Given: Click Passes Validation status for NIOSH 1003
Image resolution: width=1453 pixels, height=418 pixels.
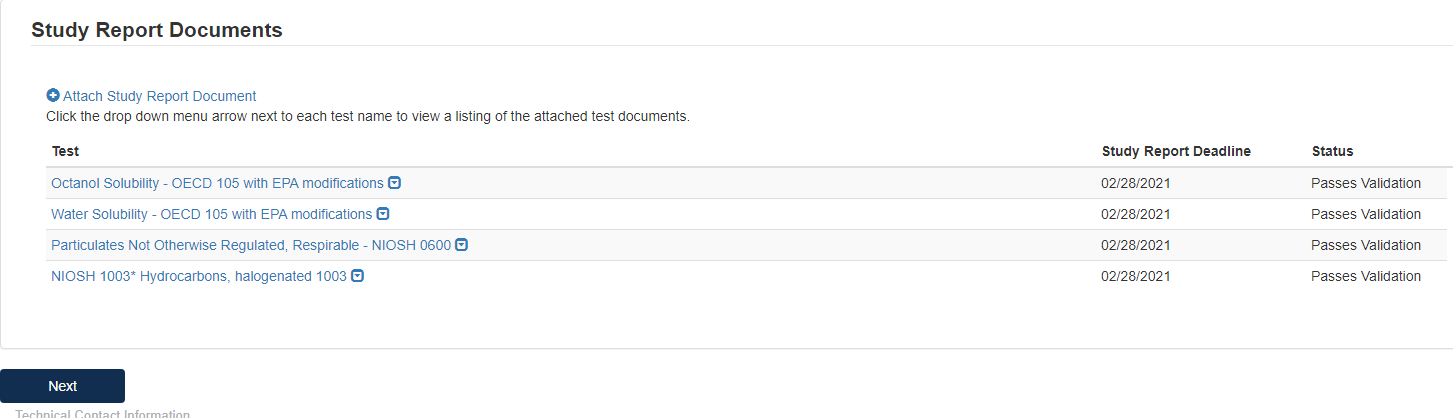Looking at the screenshot, I should (1365, 276).
